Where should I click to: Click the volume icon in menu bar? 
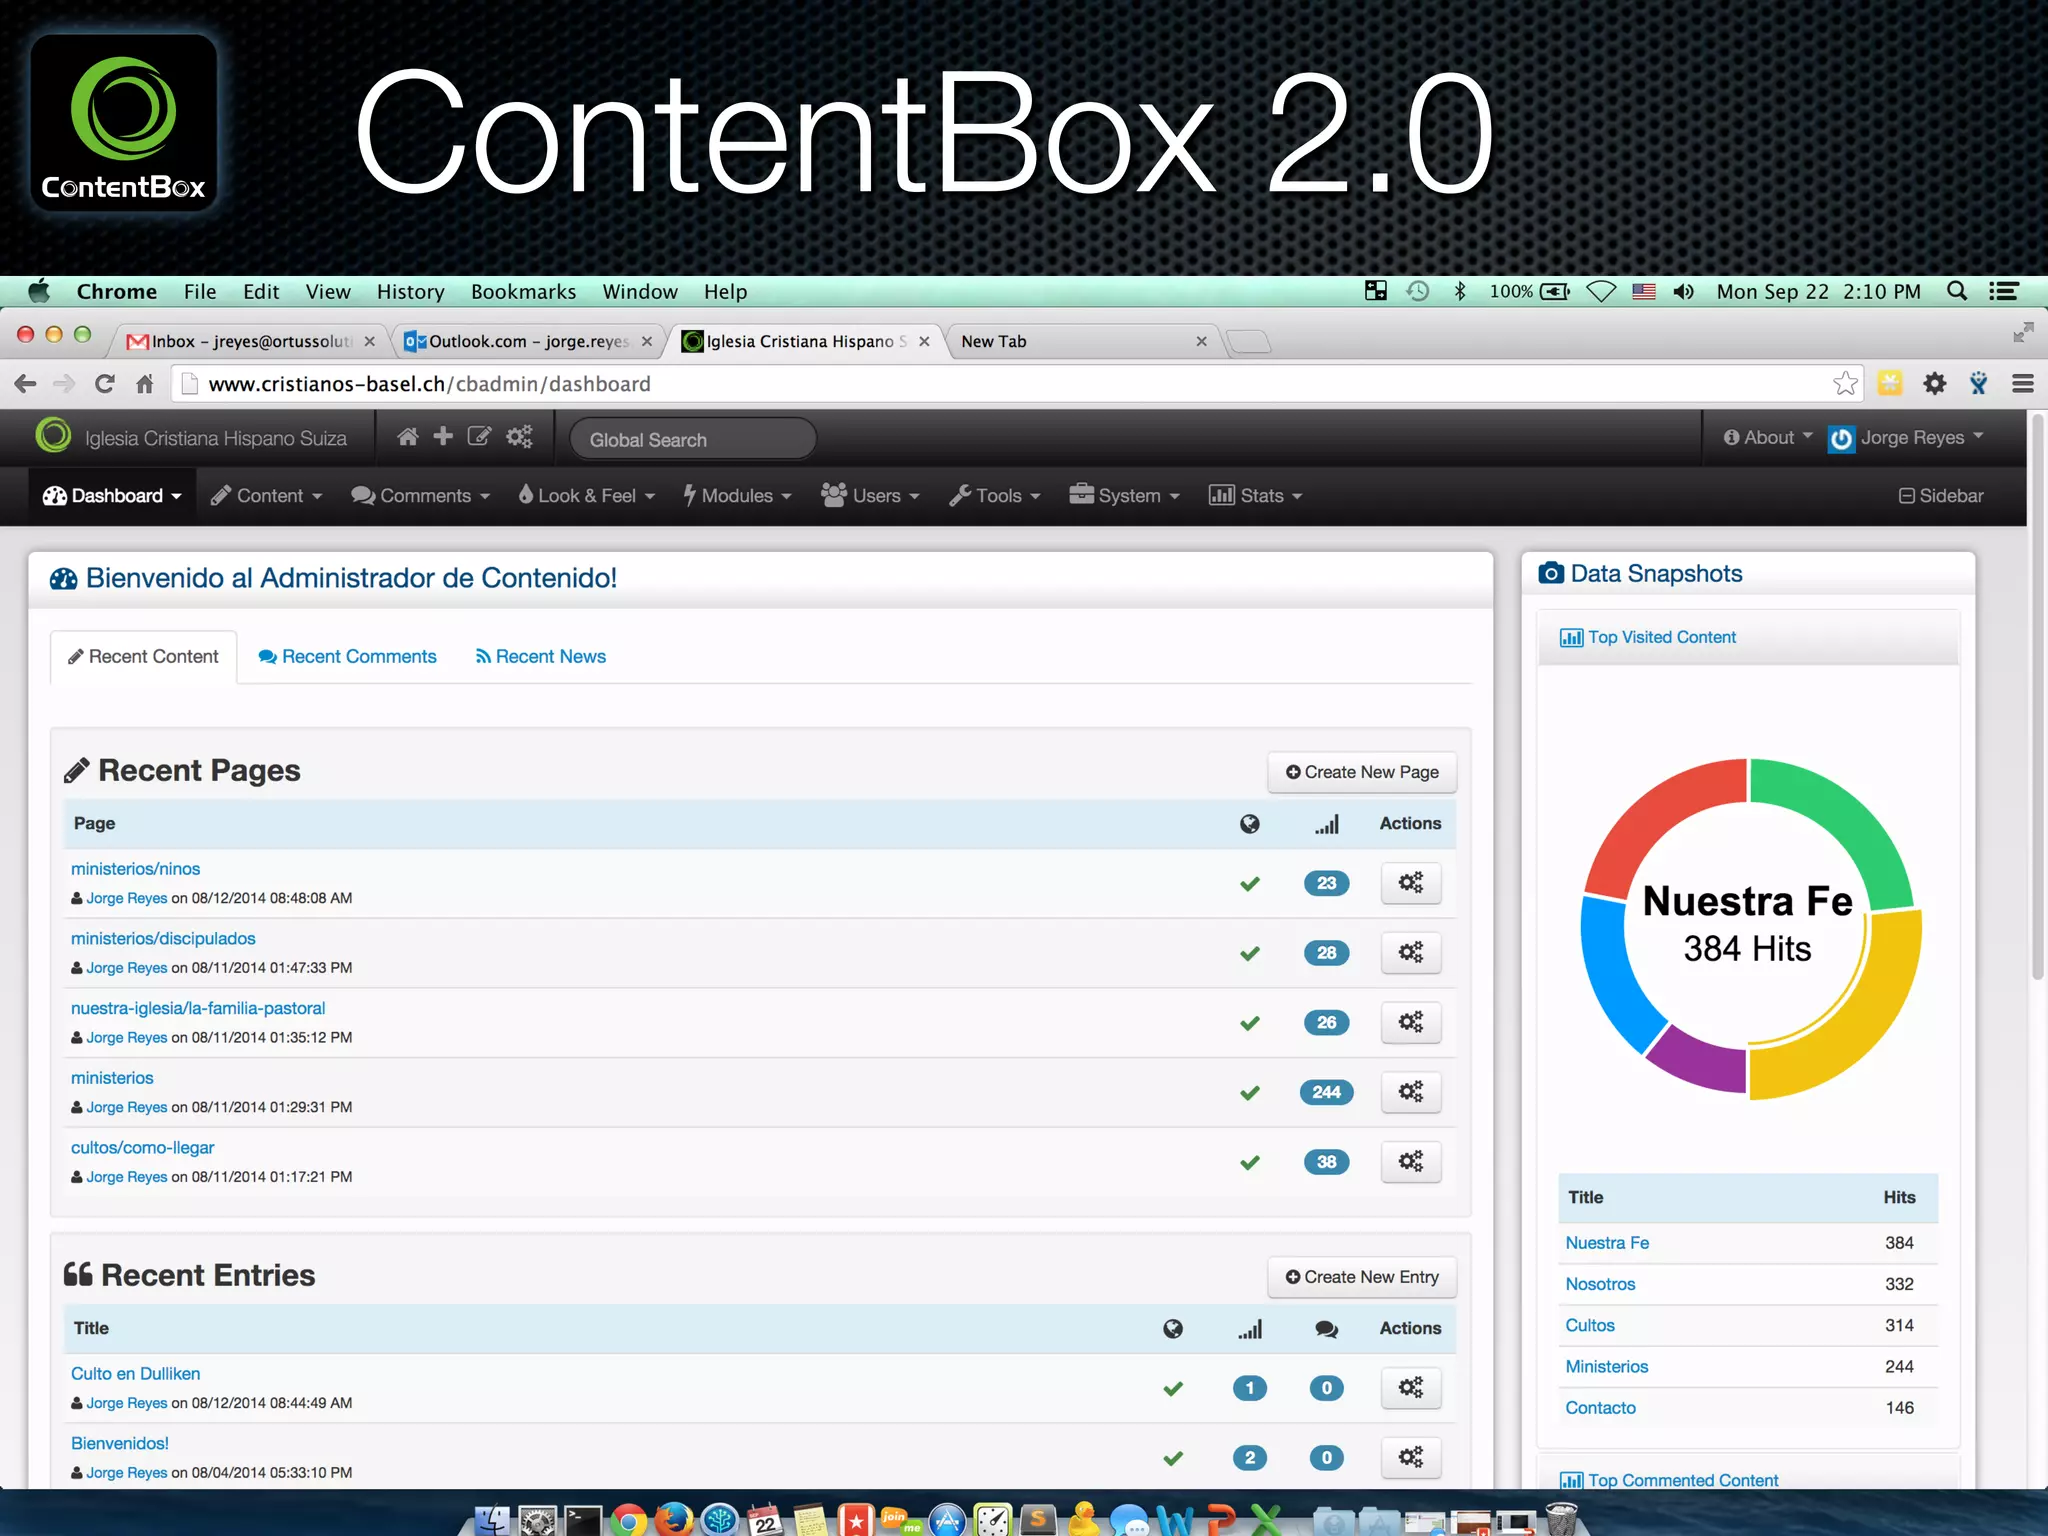click(1684, 291)
